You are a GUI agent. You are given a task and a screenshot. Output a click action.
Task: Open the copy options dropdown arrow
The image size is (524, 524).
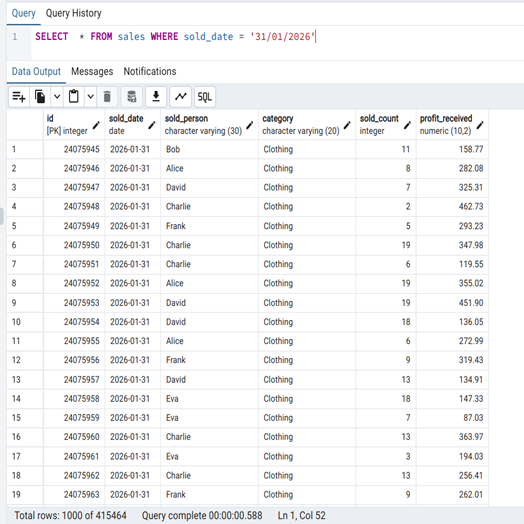[x=57, y=97]
